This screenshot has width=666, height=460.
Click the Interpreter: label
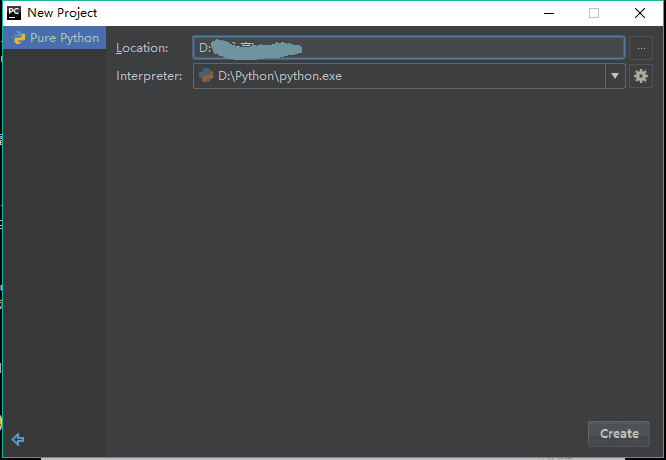[149, 76]
